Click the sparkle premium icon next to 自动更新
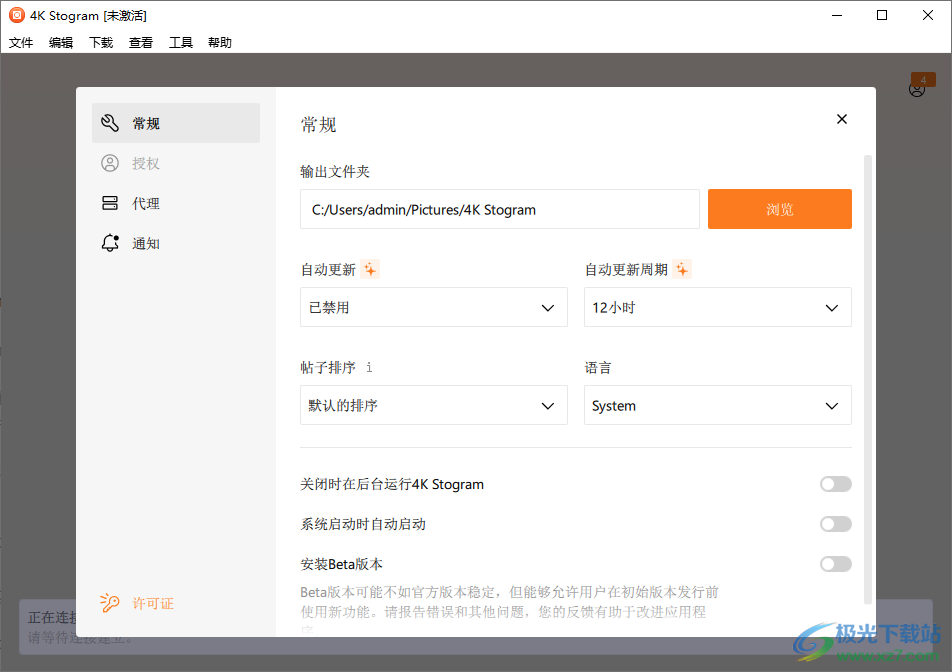 (x=370, y=269)
